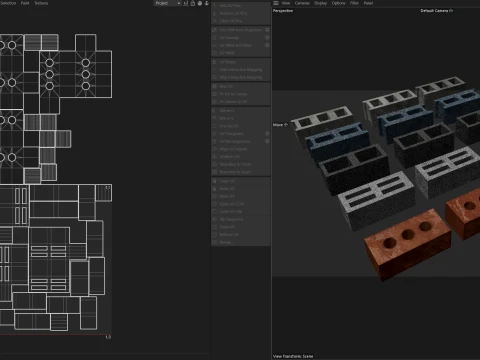Apply Mirror U
Screen dimensions: 480x360
(x=241, y=111)
